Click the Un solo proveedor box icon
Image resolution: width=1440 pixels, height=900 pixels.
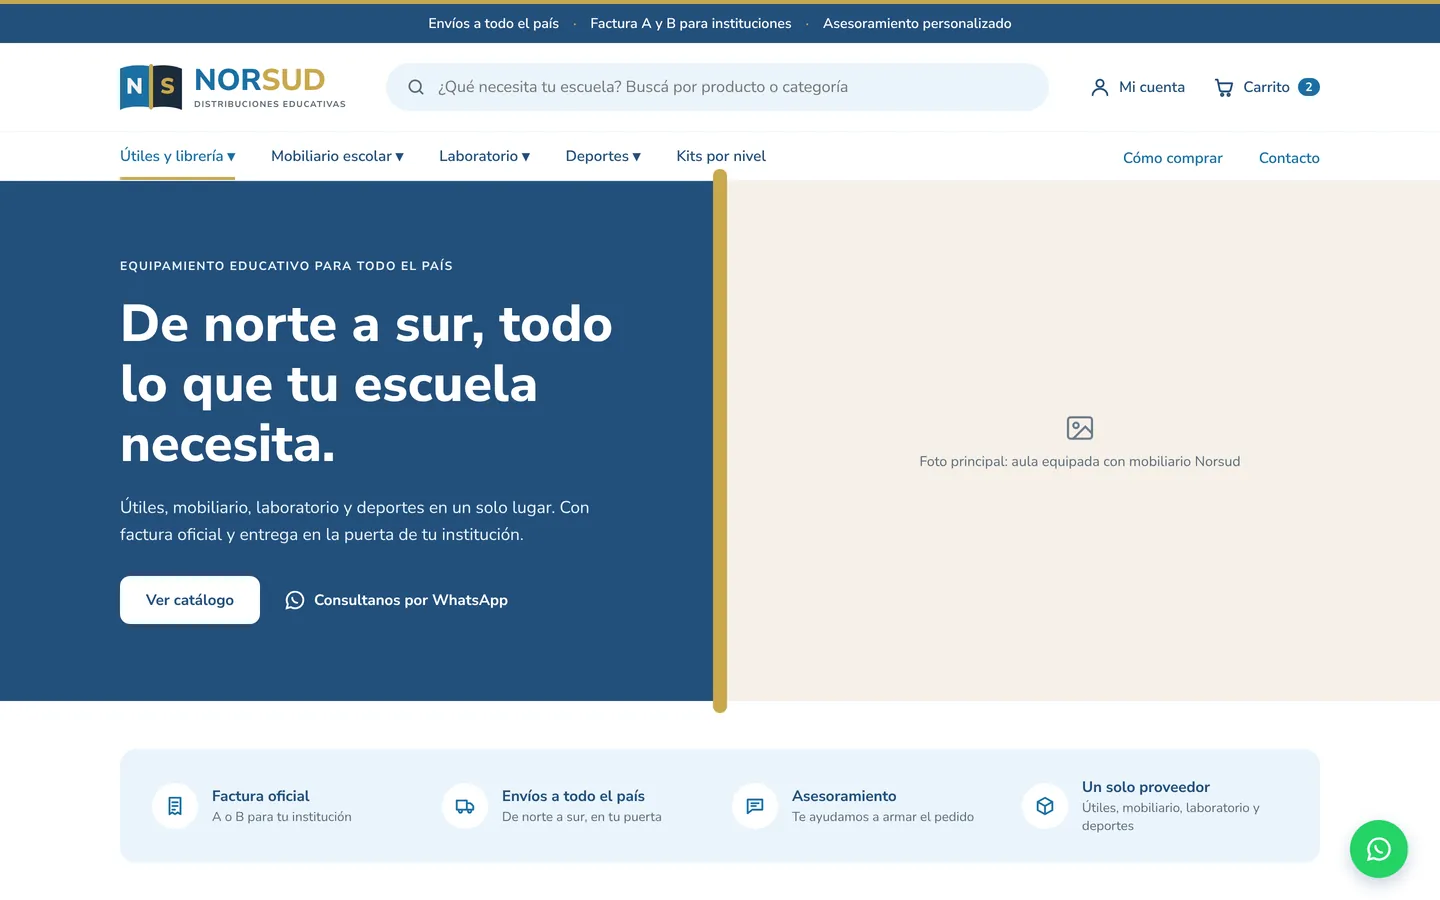(x=1045, y=806)
